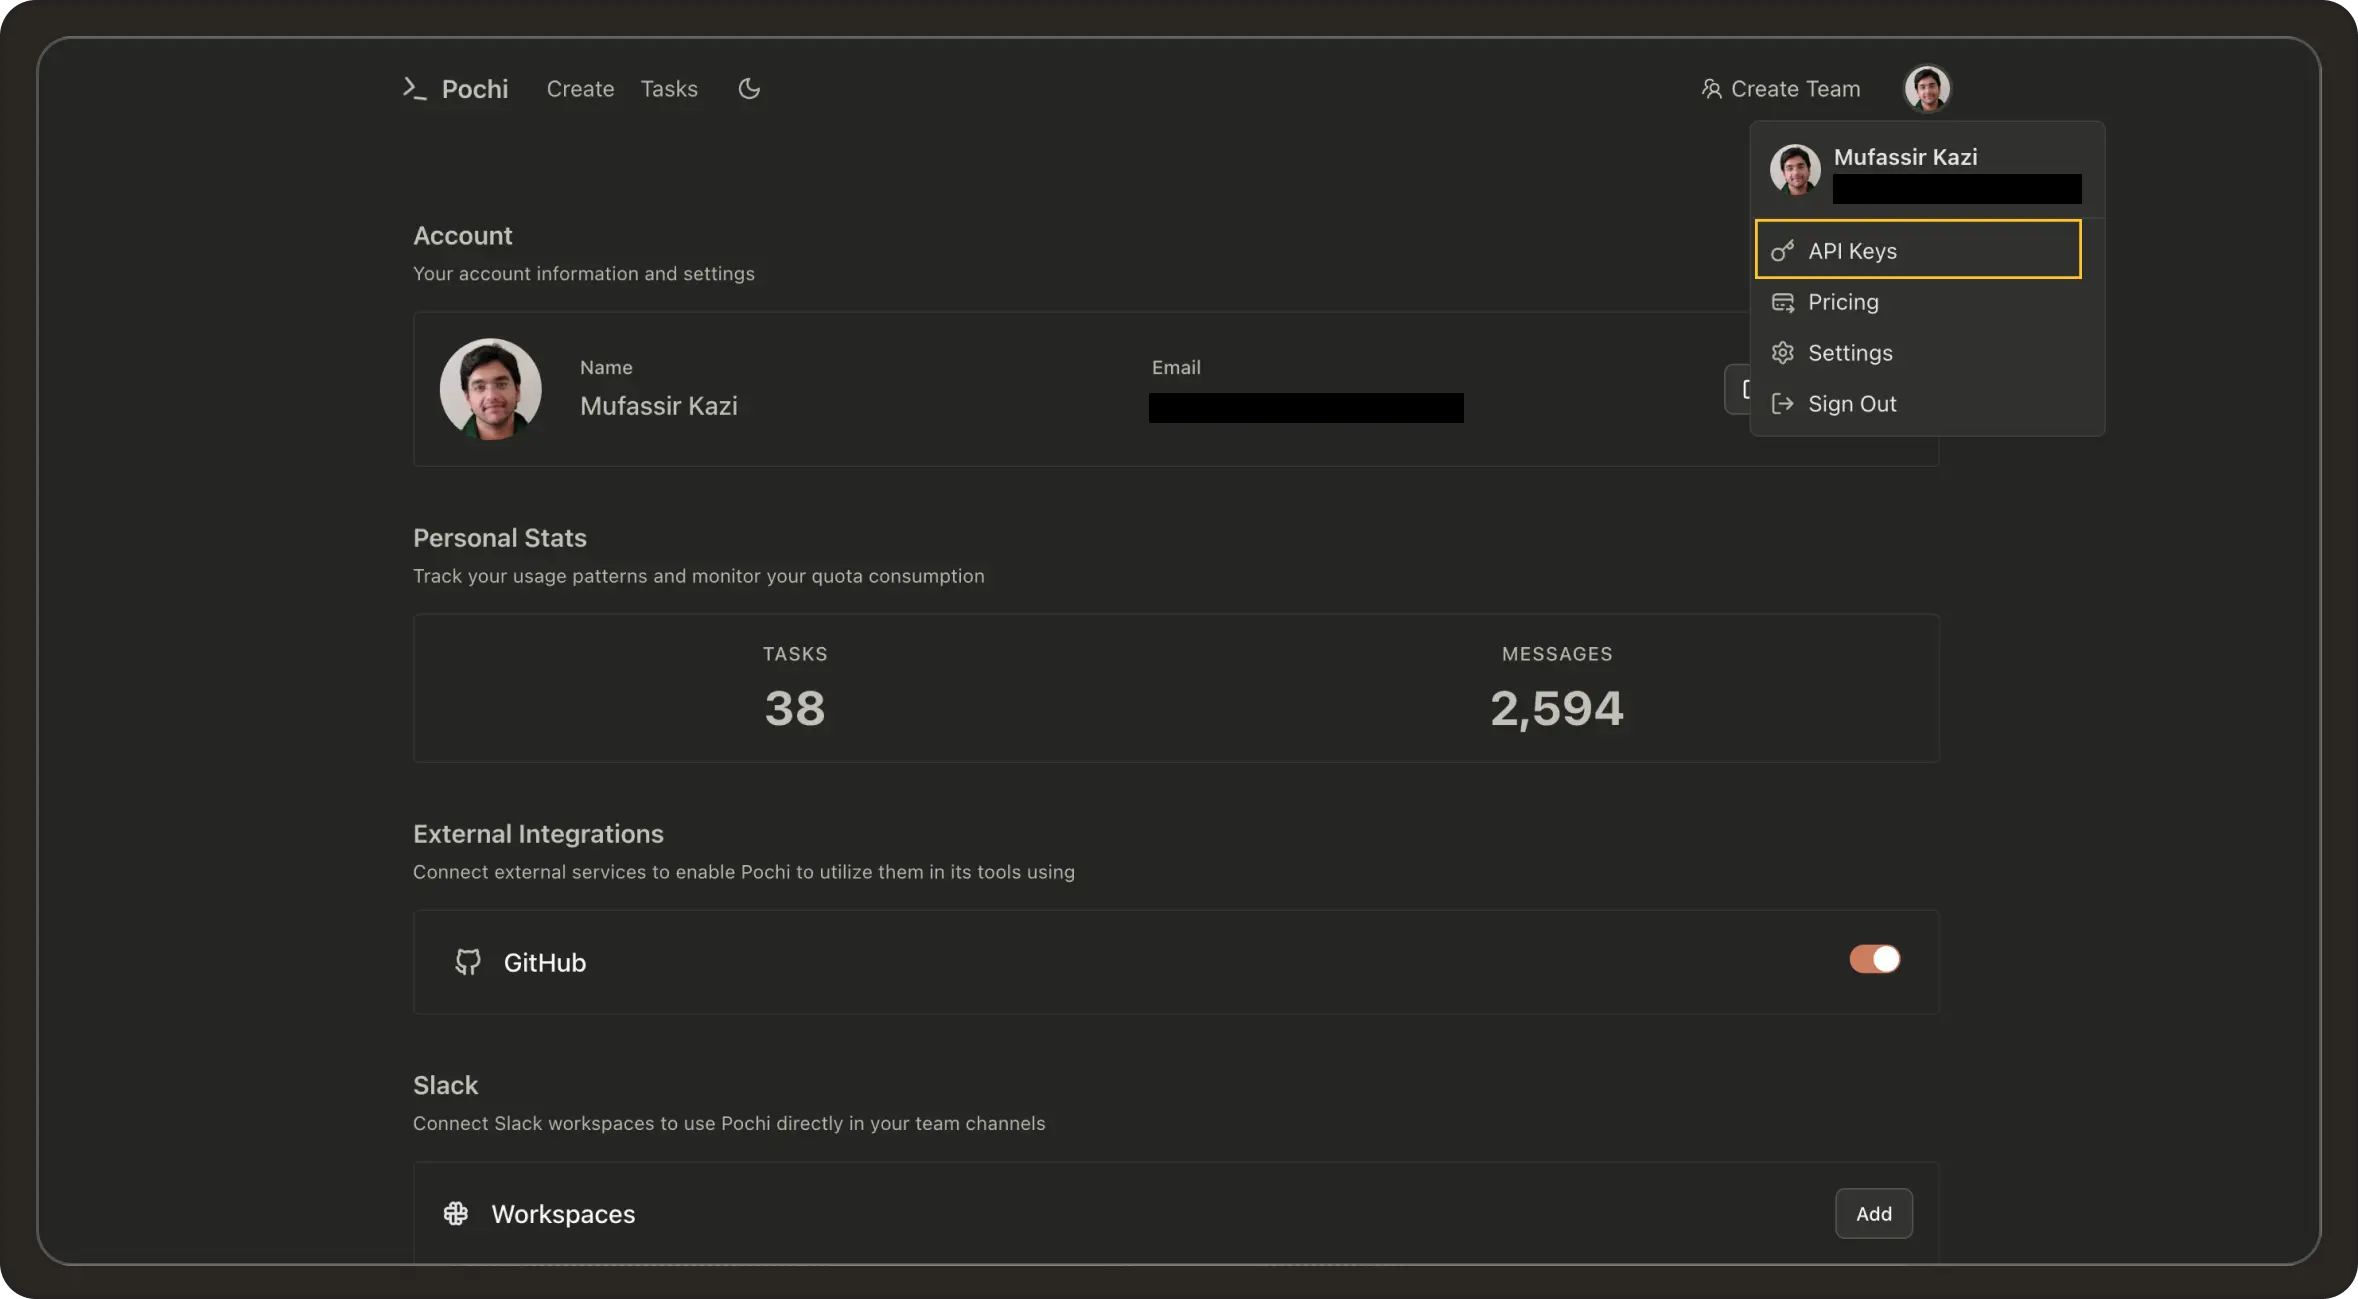Toggle dark mode moon icon

[x=749, y=89]
